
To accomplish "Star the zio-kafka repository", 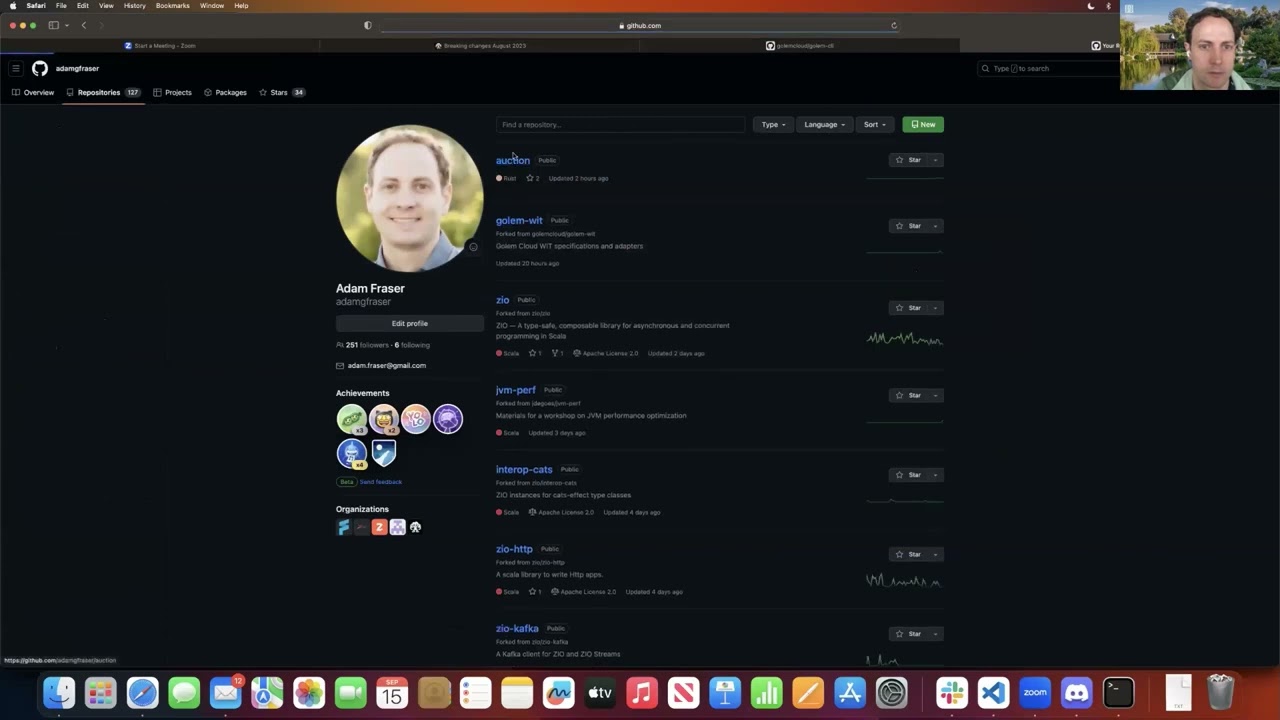I will click(x=908, y=634).
